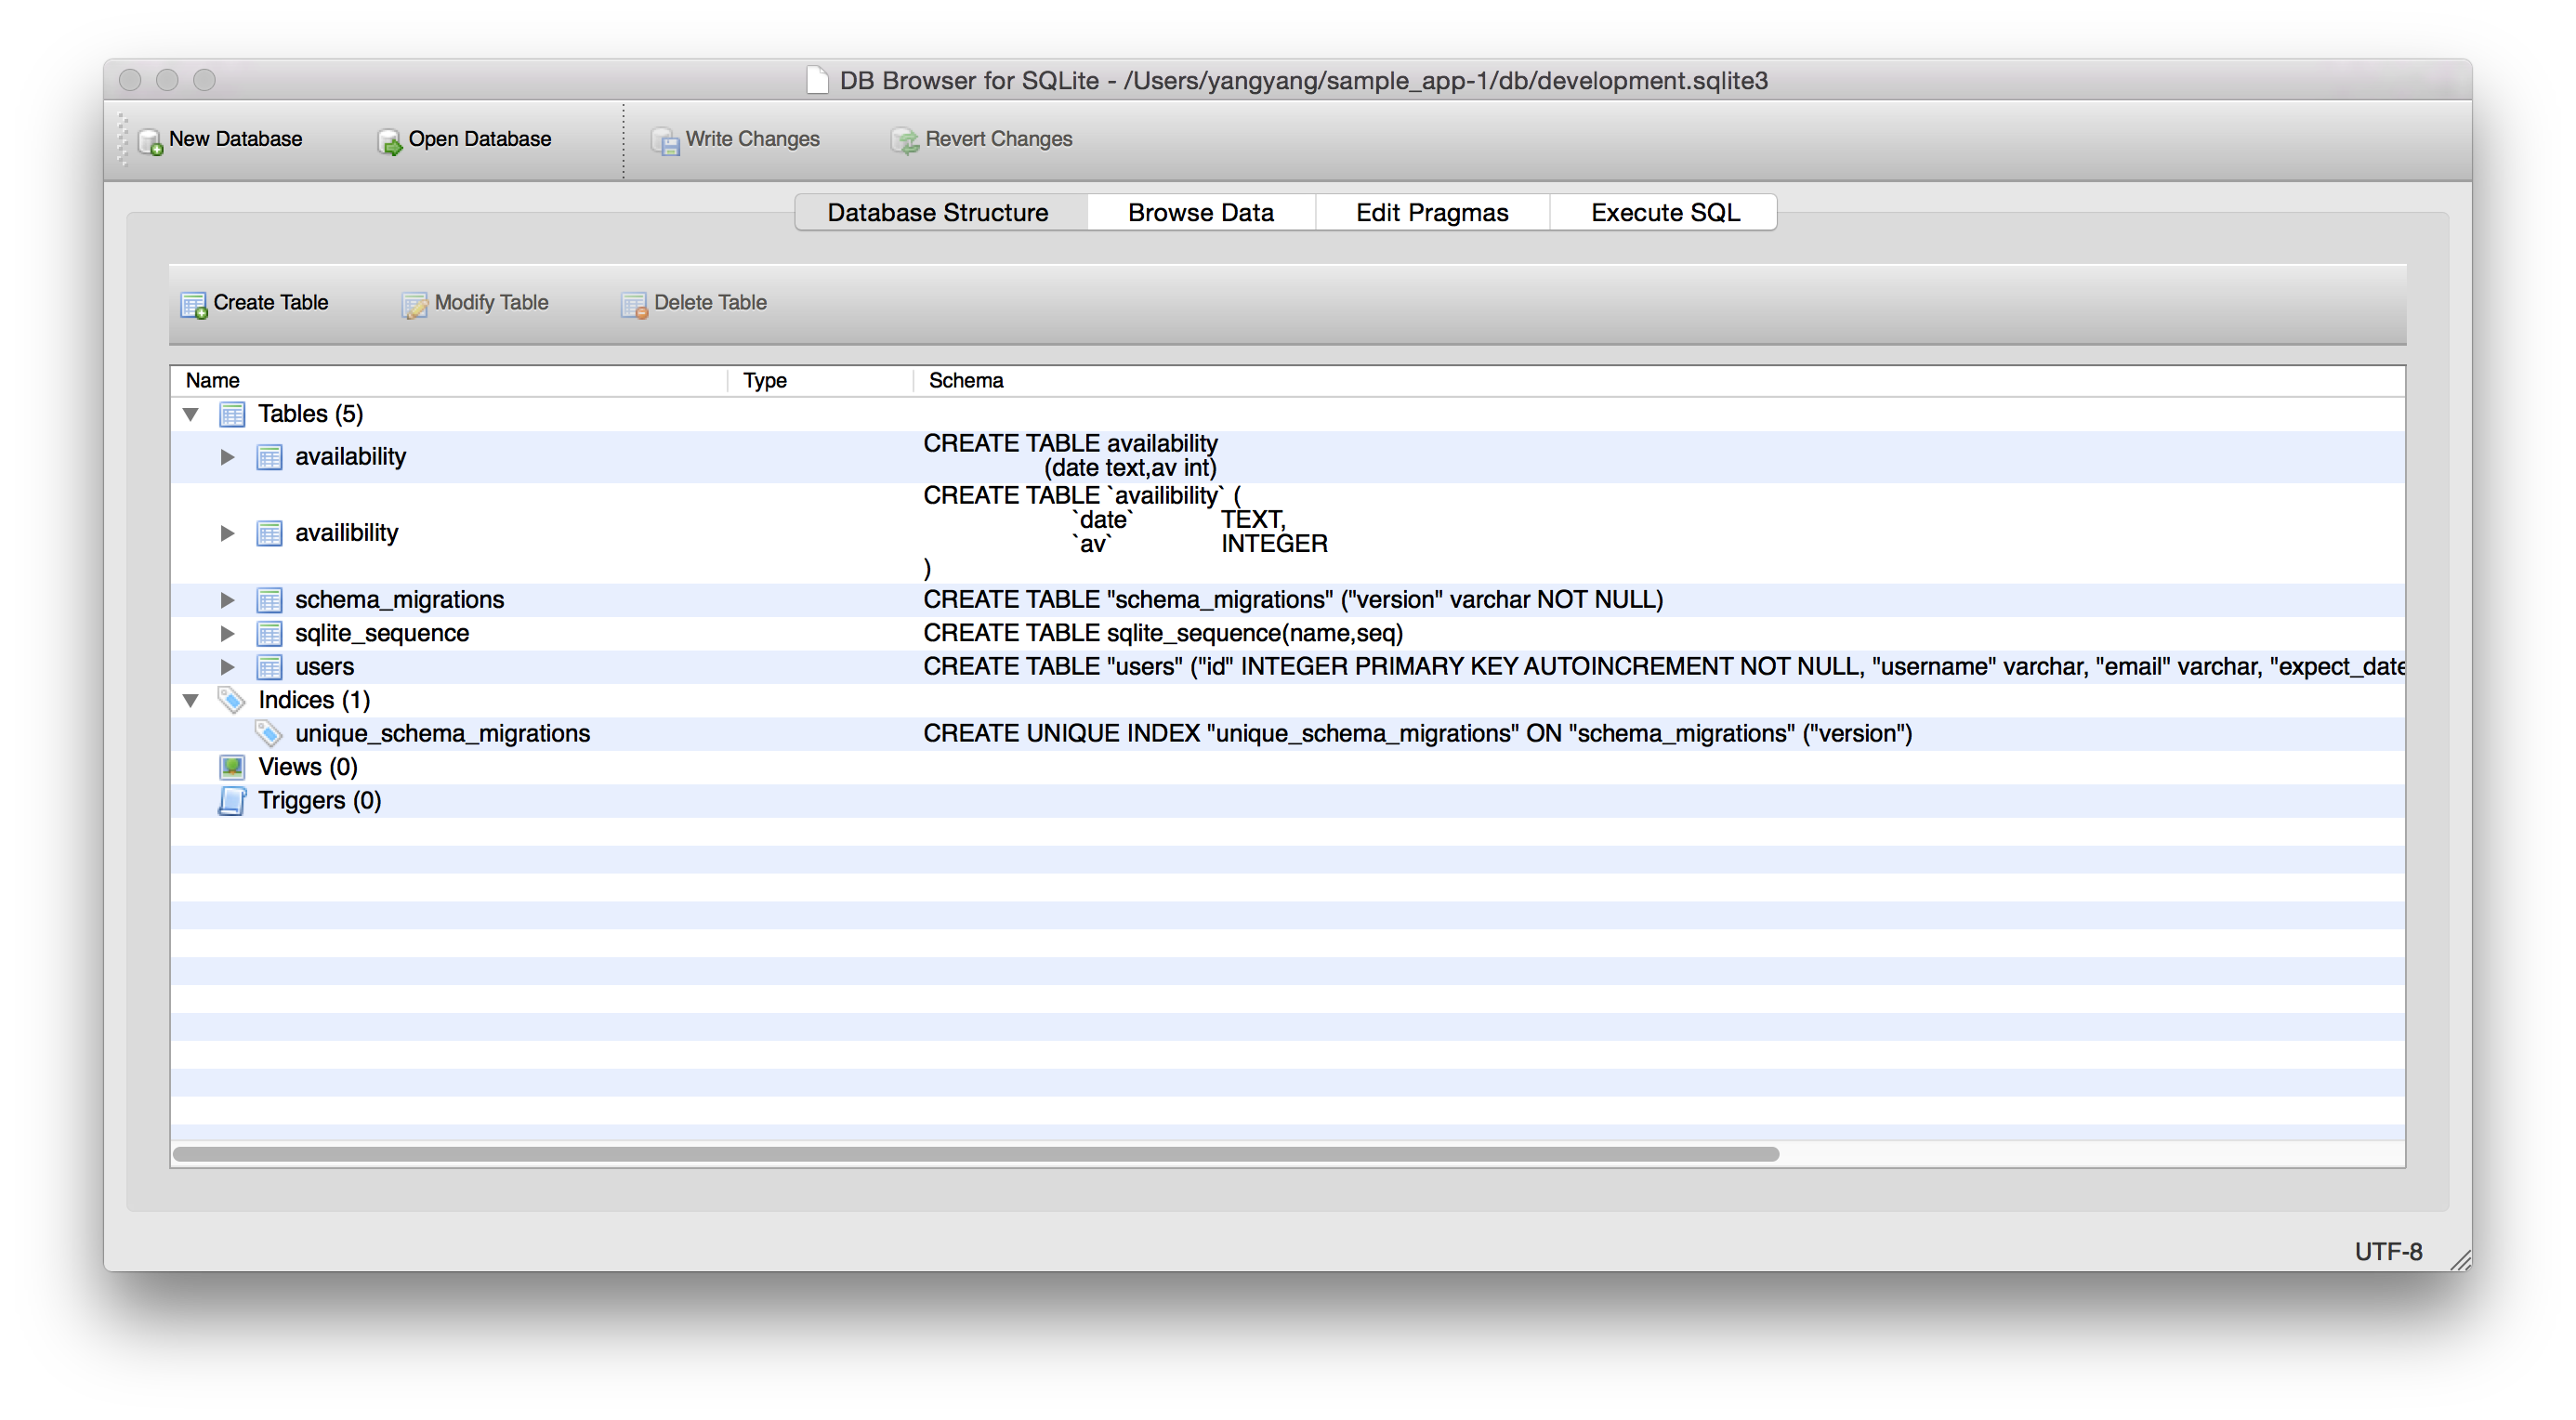Collapse the Tables (5) tree node
Screen dimensions: 2576x1420
click(x=191, y=414)
